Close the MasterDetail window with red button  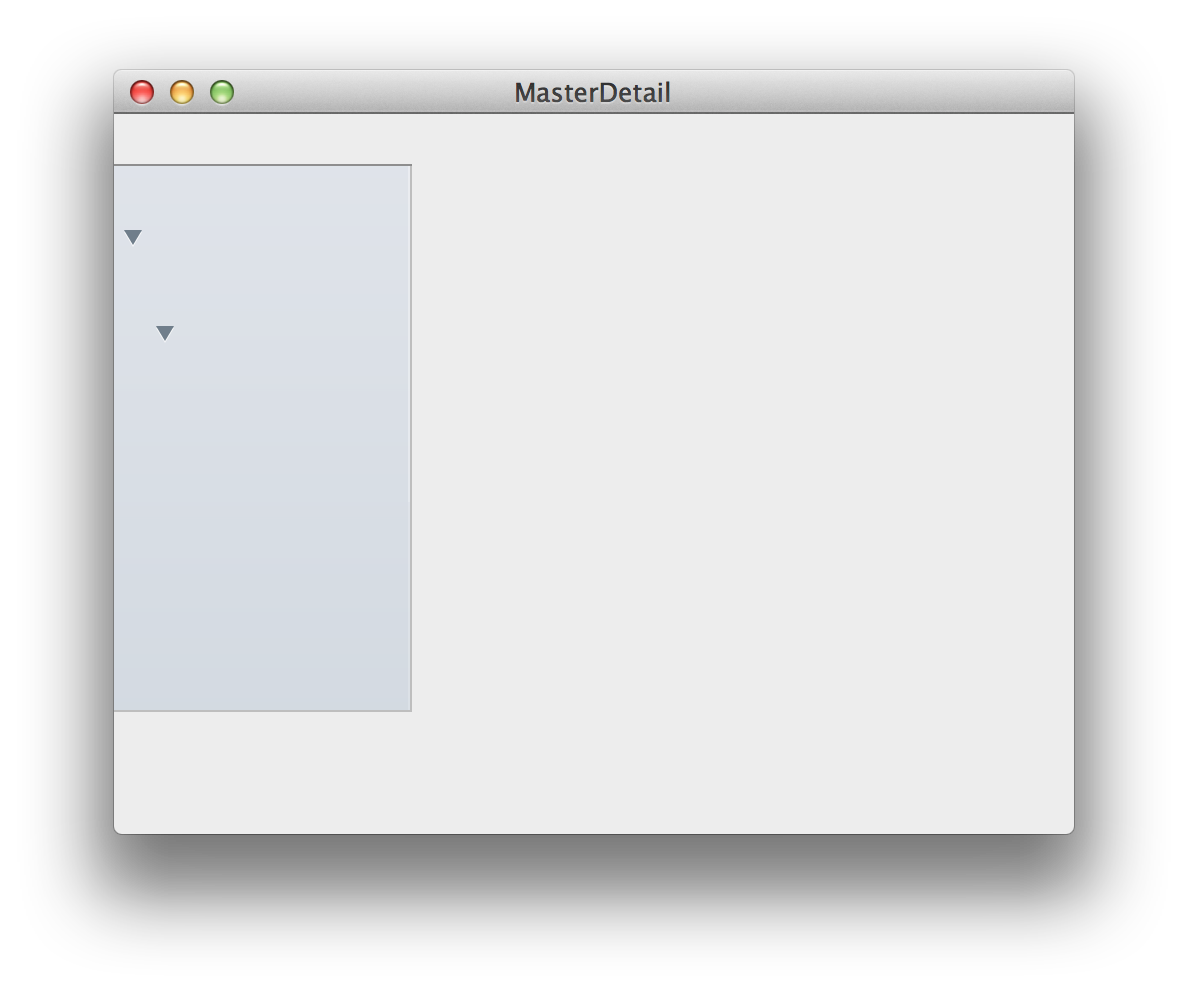pyautogui.click(x=142, y=92)
